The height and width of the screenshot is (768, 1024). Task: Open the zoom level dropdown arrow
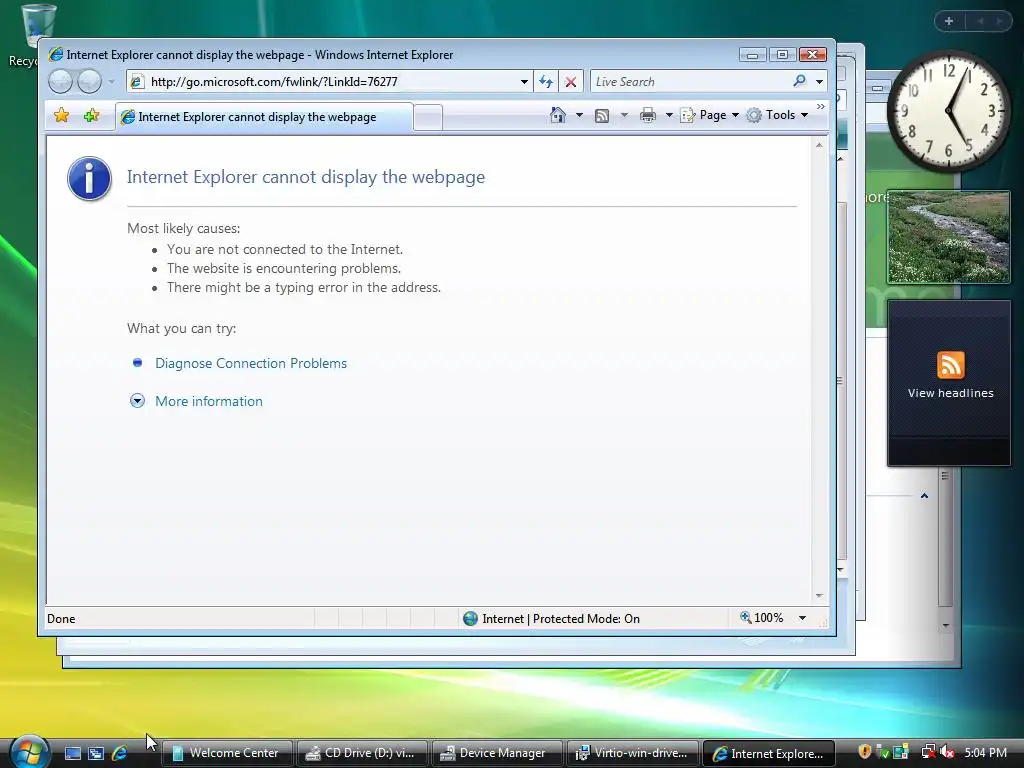tap(802, 618)
